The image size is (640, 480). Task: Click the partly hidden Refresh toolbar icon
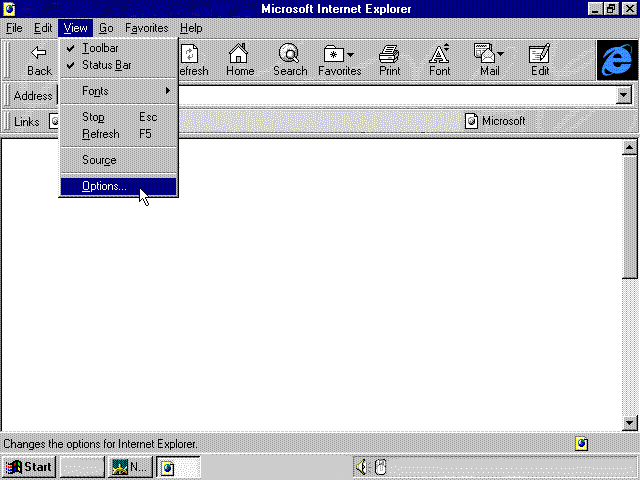click(189, 53)
